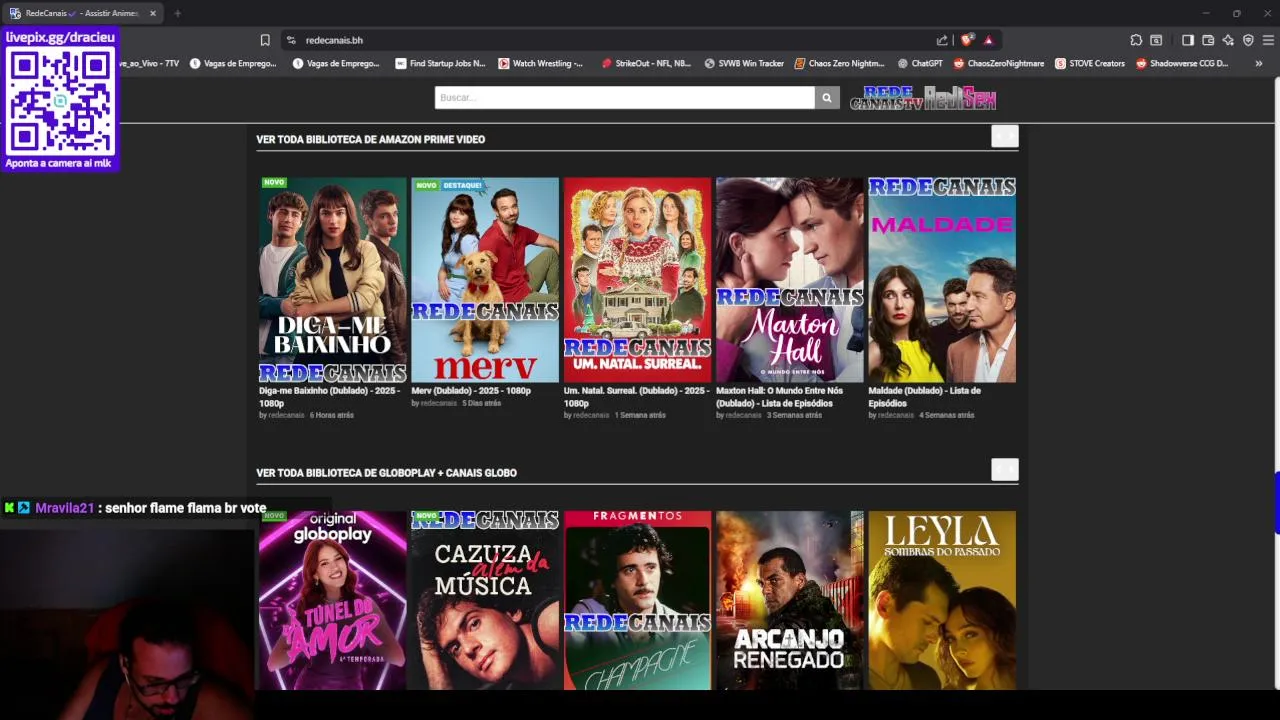Close the RedeCanais browser tab
The height and width of the screenshot is (720, 1280).
pos(153,13)
